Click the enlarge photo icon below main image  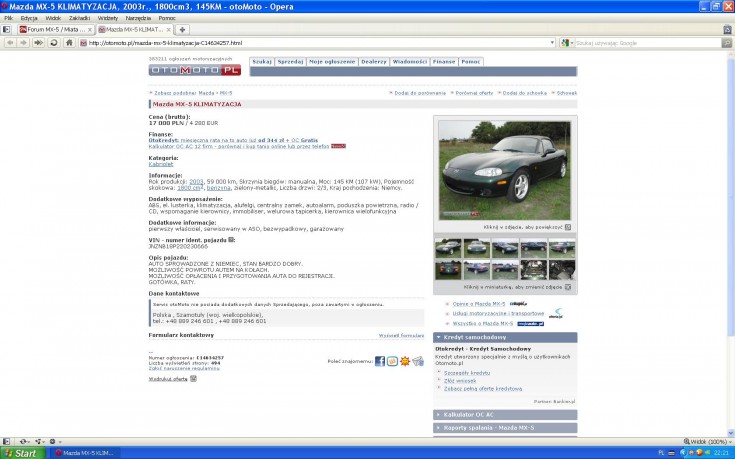[568, 227]
